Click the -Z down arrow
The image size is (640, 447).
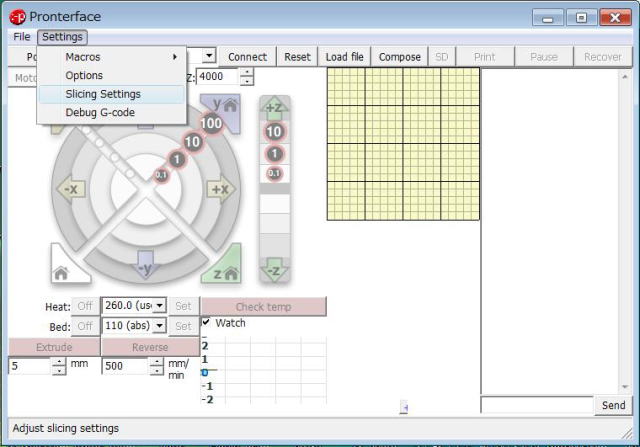click(274, 270)
